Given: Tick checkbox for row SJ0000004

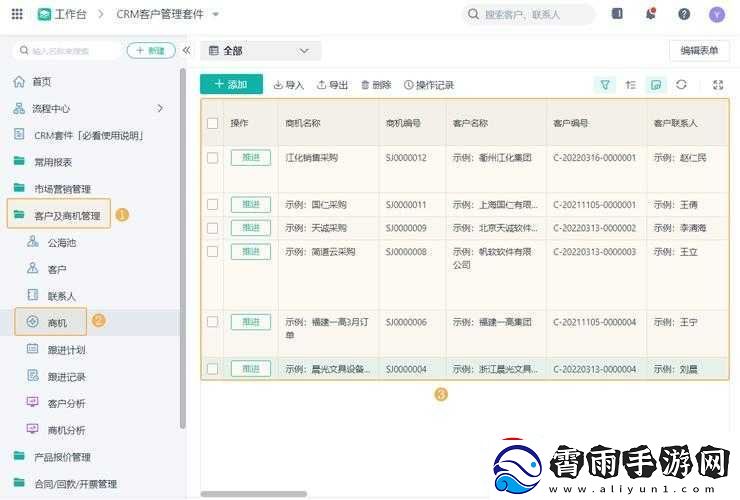Looking at the screenshot, I should (212, 369).
